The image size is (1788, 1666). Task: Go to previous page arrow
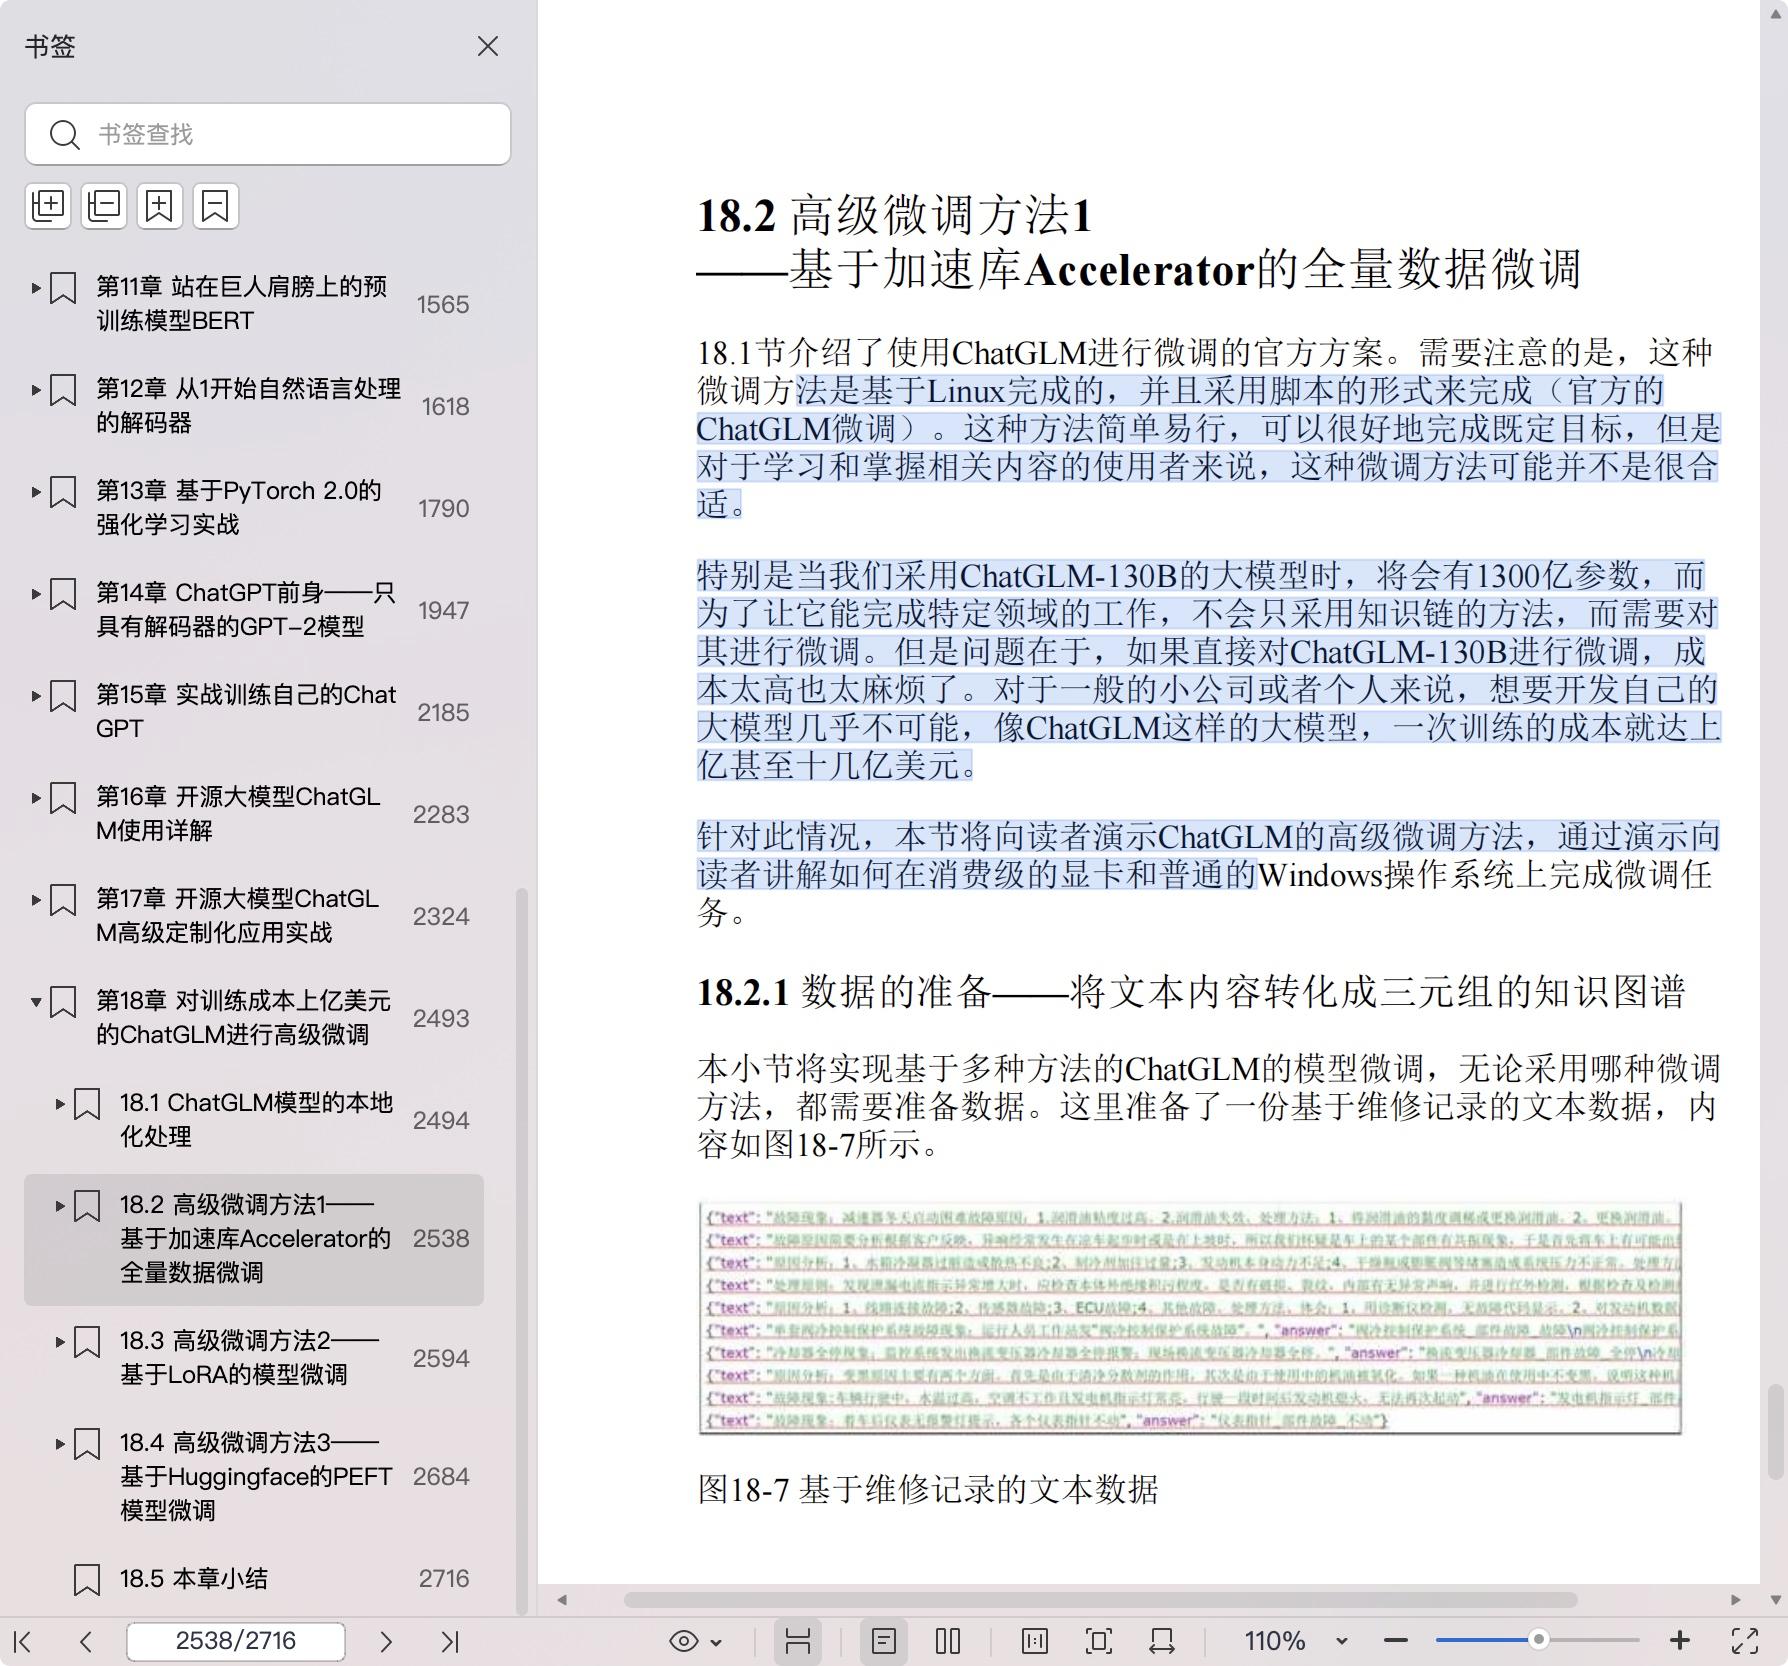click(x=86, y=1641)
